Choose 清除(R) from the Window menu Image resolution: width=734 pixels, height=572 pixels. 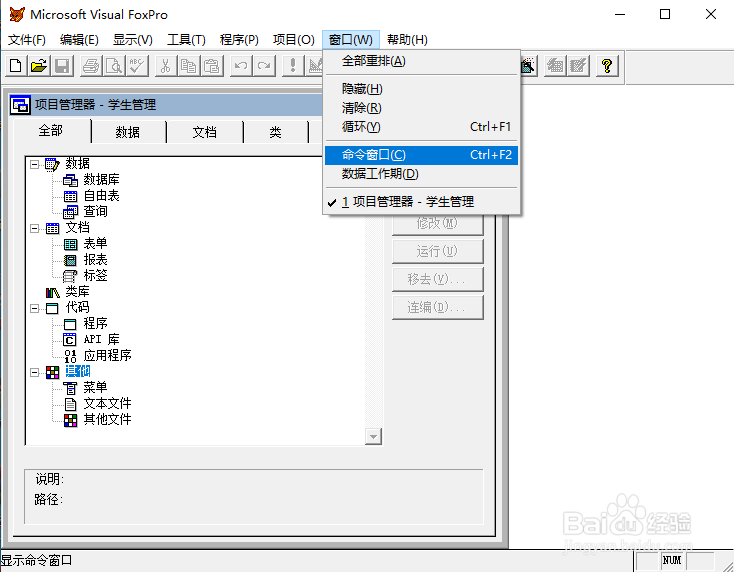[x=421, y=108]
